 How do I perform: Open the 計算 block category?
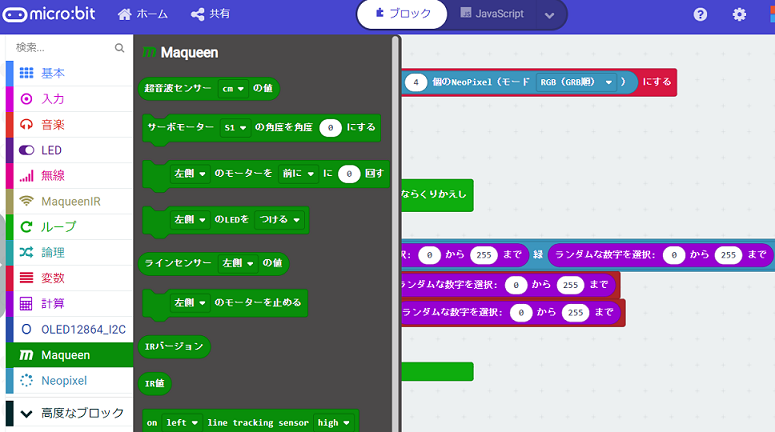[x=69, y=303]
